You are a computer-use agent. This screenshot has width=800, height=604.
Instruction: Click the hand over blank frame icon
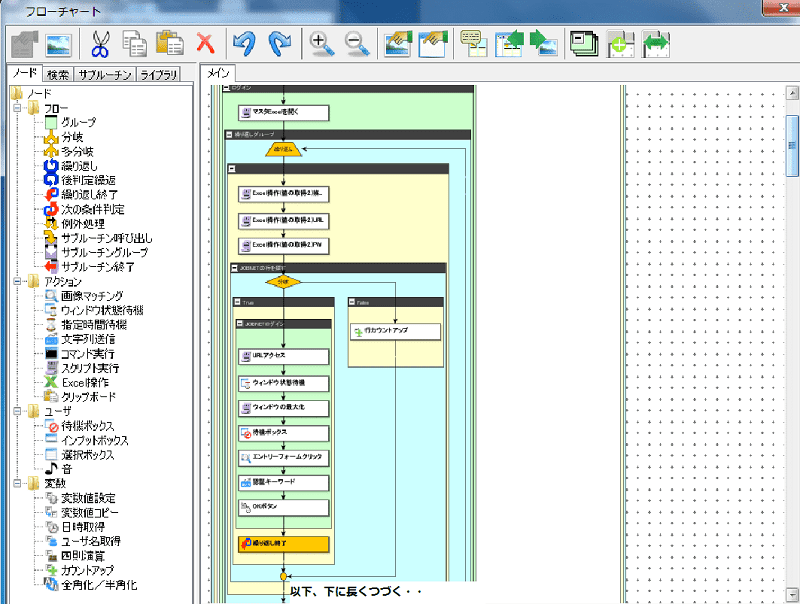point(433,43)
